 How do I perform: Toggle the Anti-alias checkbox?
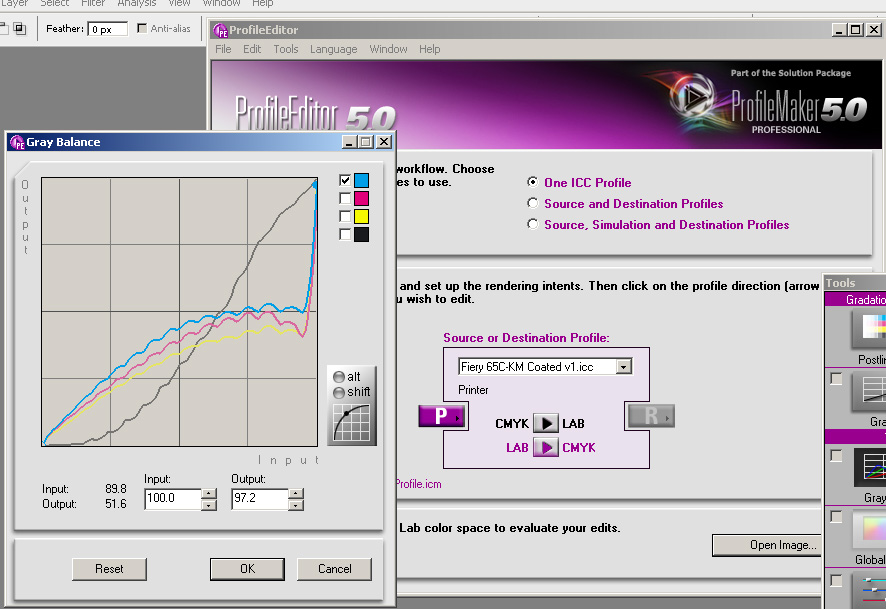pos(142,28)
